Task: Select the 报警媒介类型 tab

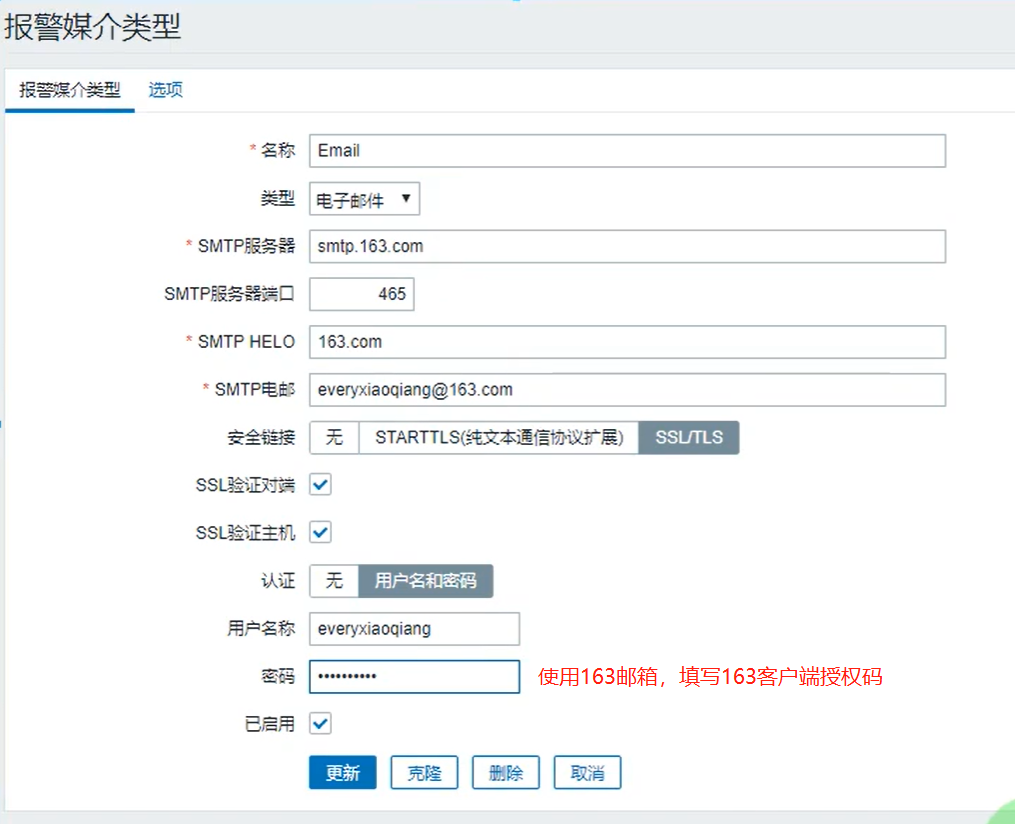Action: pos(69,89)
